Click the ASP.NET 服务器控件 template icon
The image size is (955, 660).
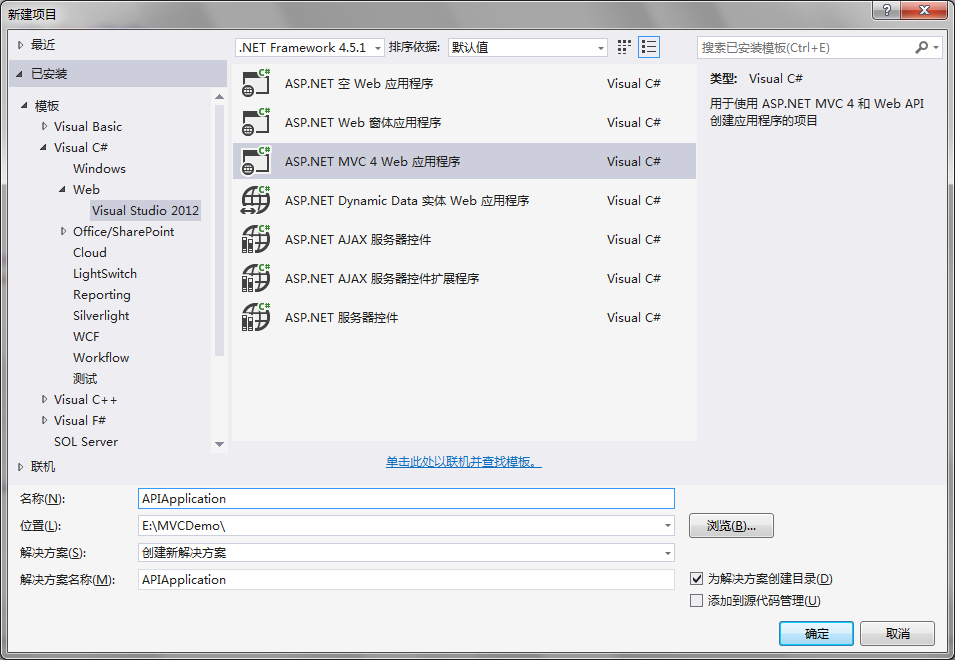click(x=256, y=317)
